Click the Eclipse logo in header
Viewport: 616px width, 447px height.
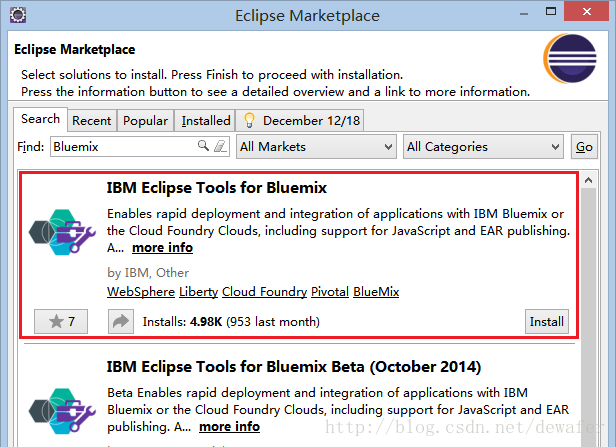click(570, 59)
